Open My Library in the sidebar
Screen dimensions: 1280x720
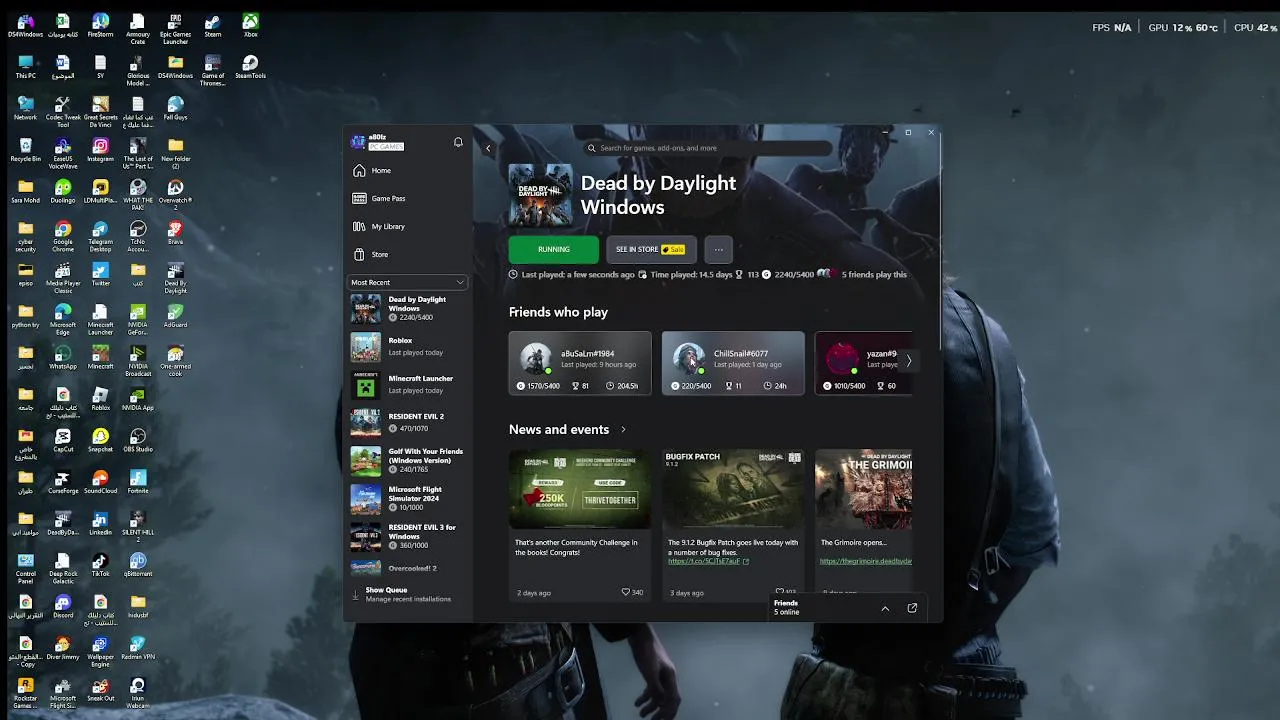pyautogui.click(x=408, y=226)
